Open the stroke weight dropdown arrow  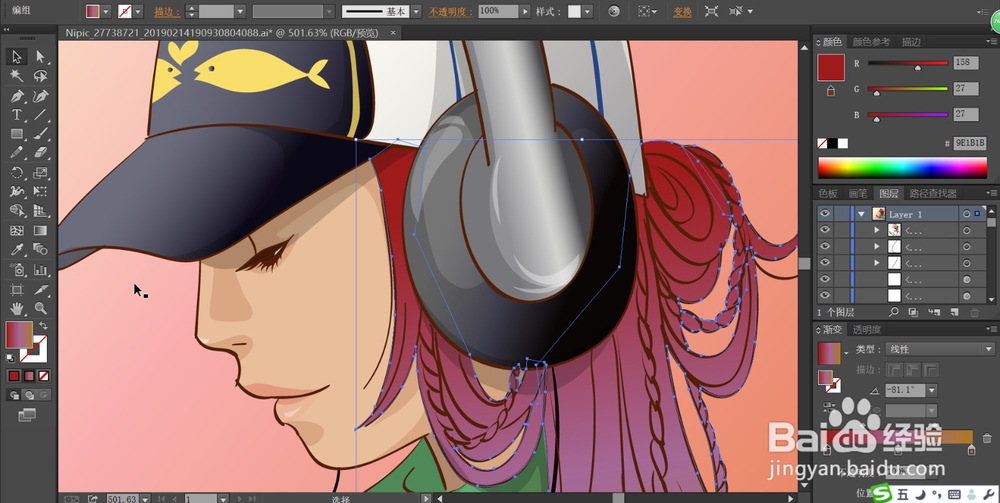point(240,11)
